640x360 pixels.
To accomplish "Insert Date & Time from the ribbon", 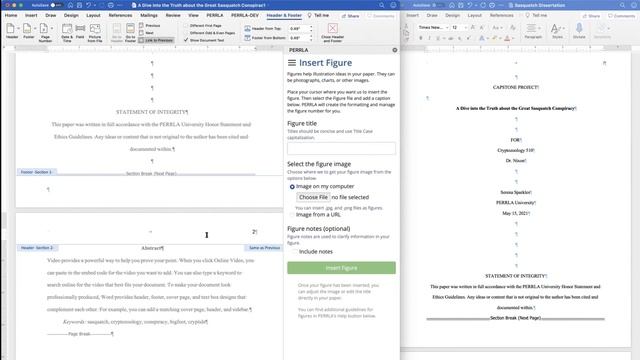I will [x=67, y=29].
